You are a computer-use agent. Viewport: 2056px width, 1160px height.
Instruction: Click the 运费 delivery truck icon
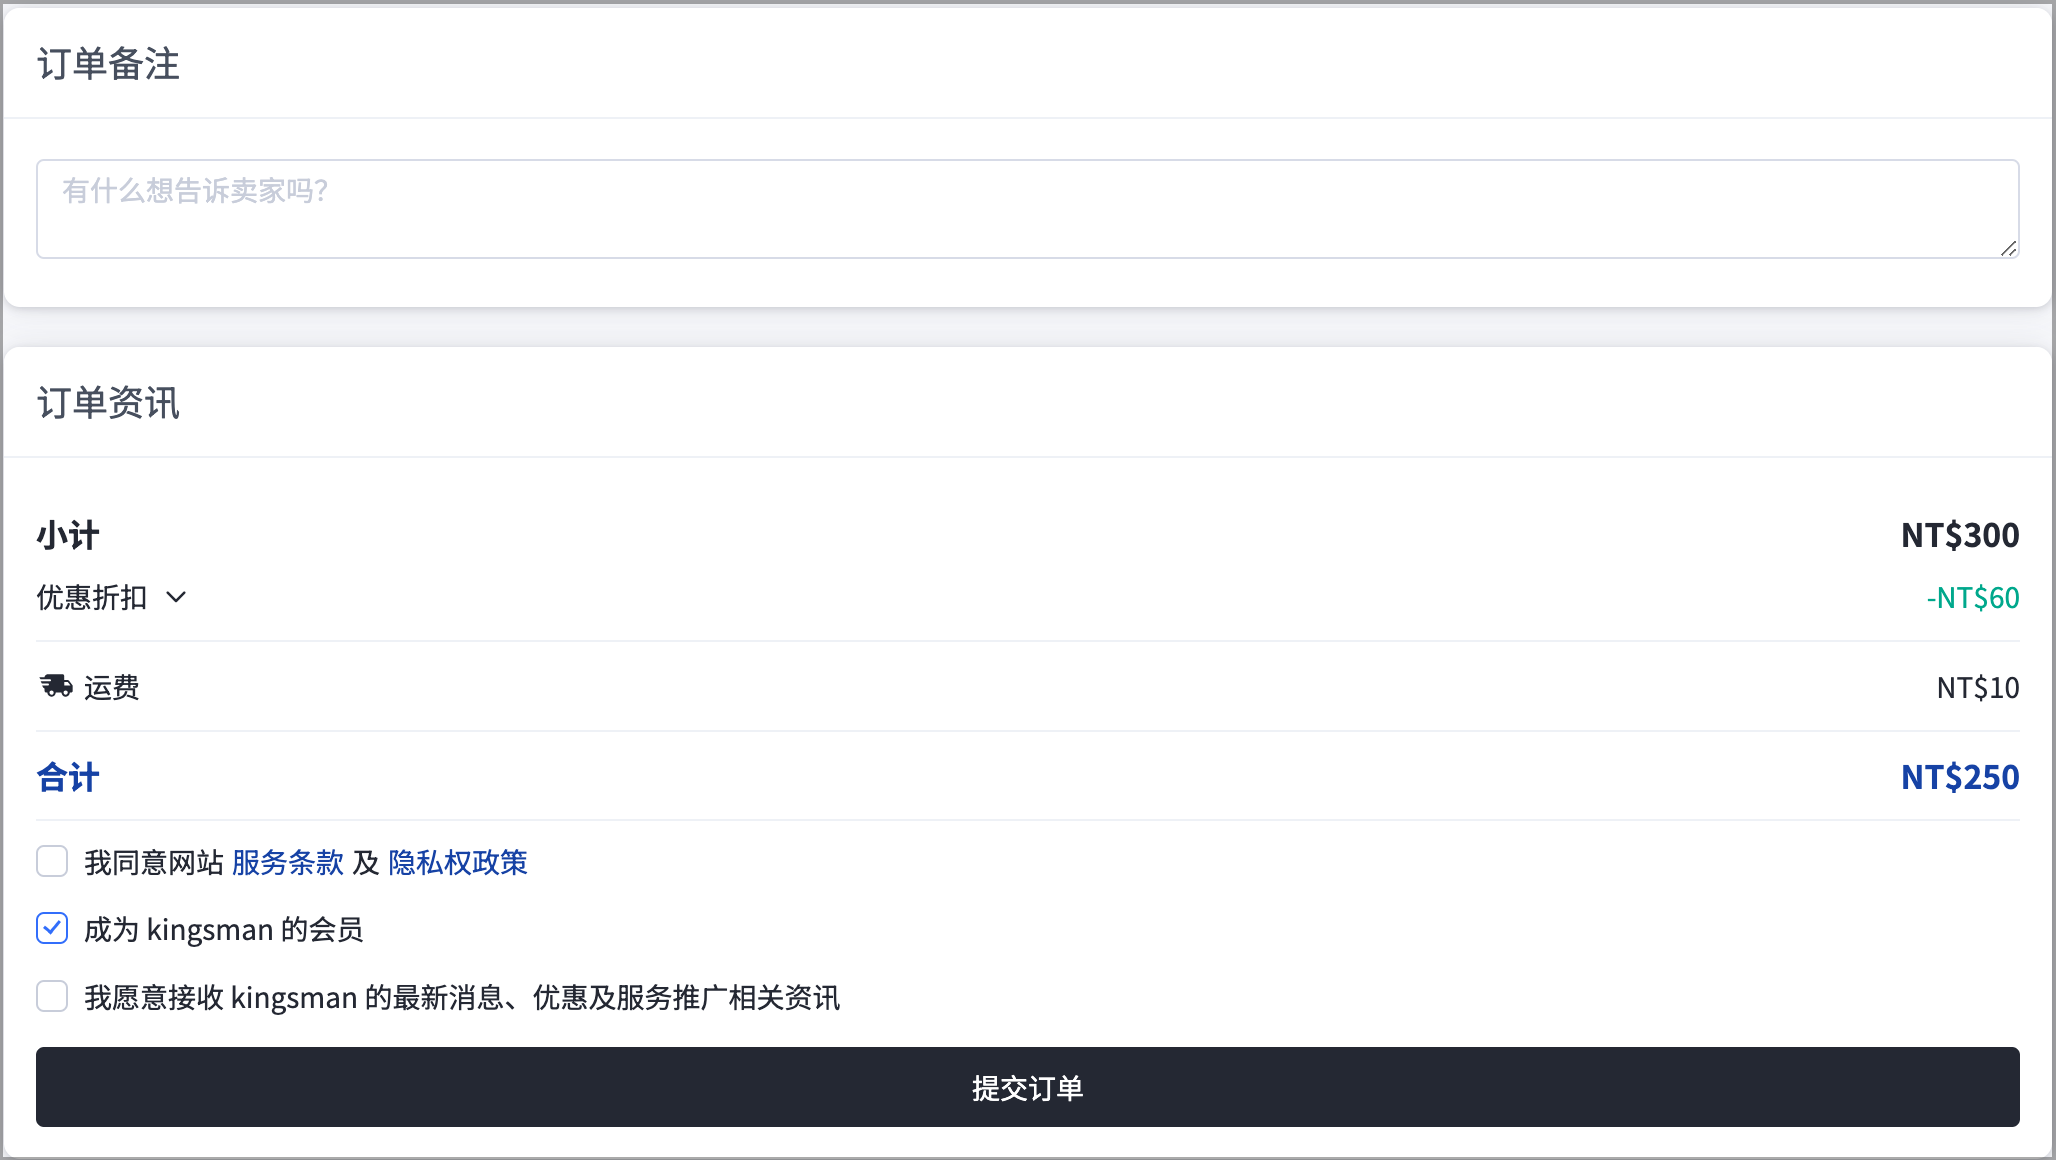click(x=56, y=686)
